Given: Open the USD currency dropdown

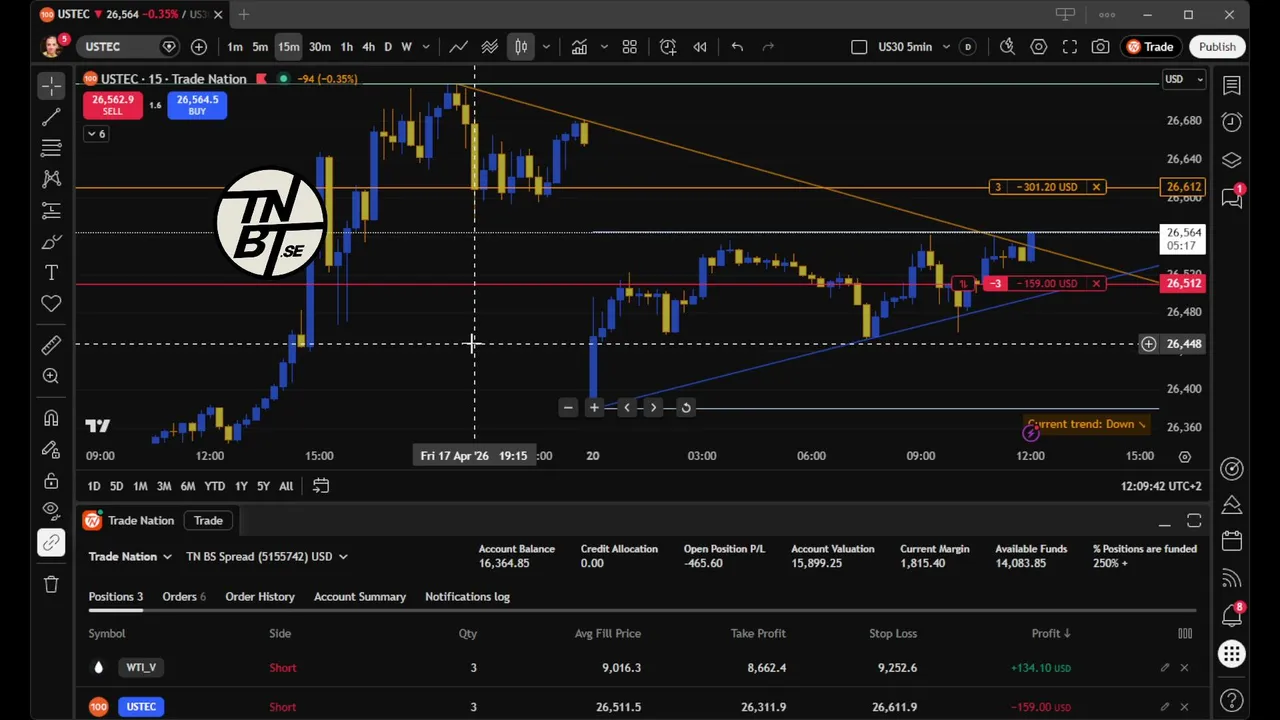Looking at the screenshot, I should [x=1184, y=79].
